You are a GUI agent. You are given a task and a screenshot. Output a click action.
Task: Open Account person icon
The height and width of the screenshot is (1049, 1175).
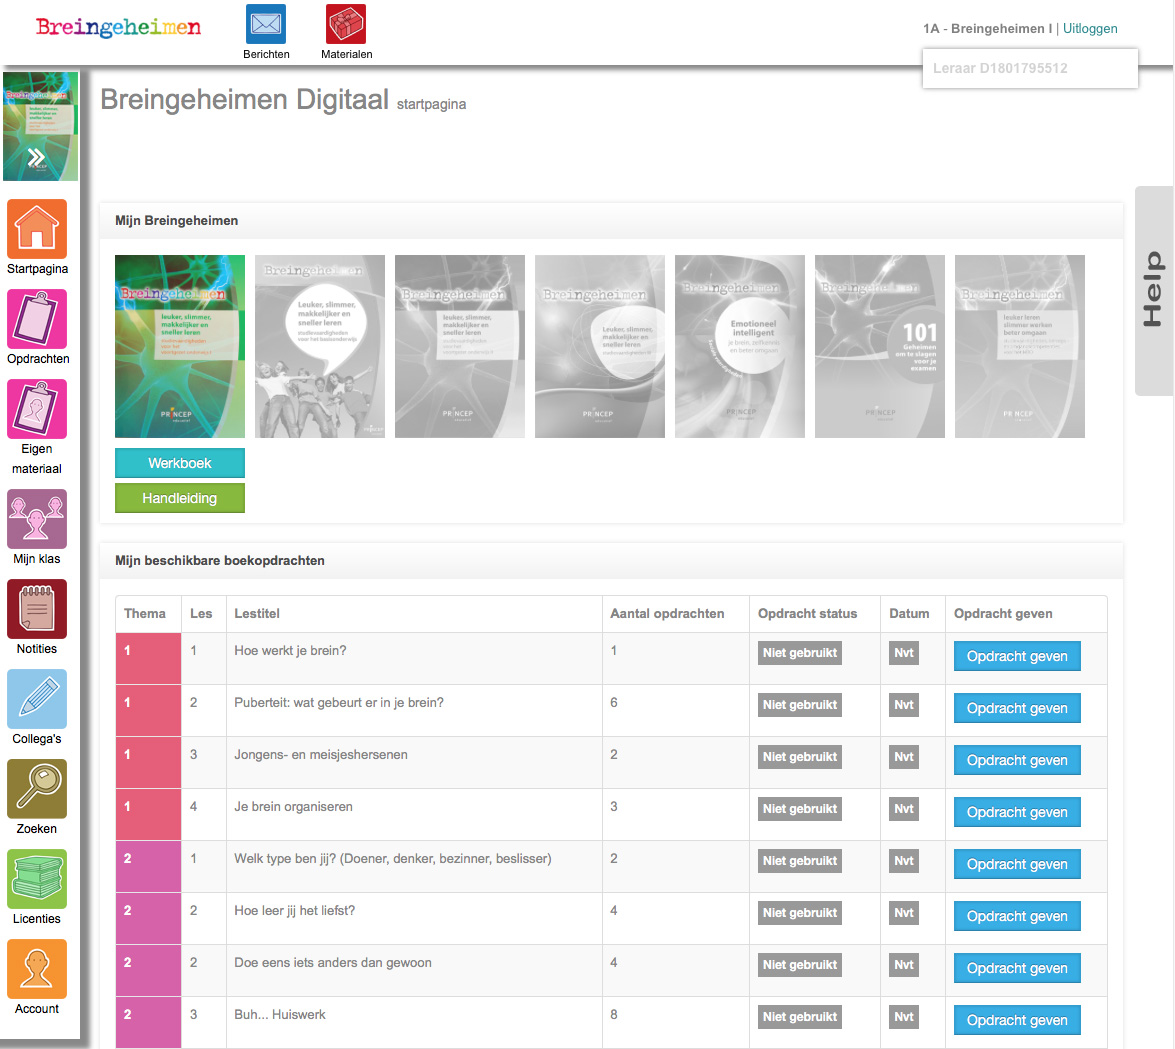[x=37, y=968]
